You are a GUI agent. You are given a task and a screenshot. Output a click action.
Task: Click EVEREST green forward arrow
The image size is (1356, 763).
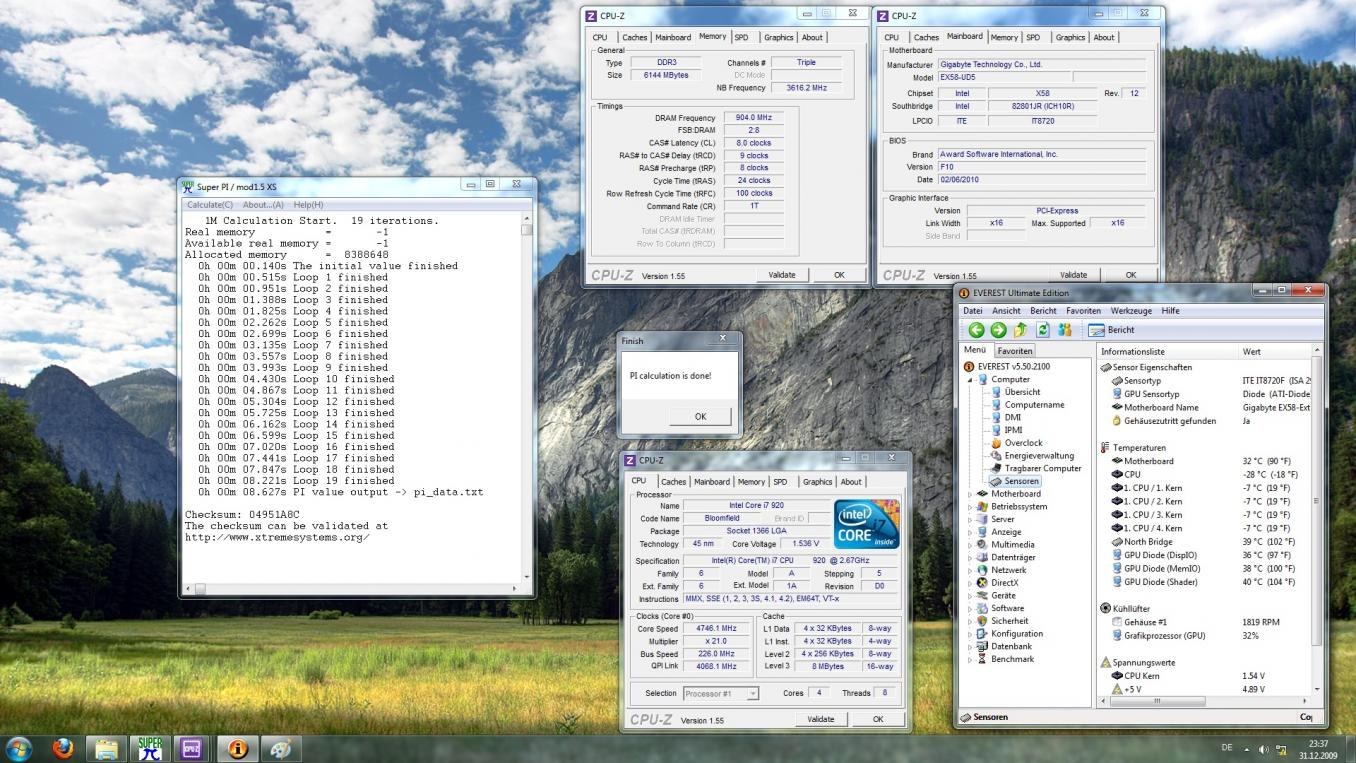coord(998,330)
